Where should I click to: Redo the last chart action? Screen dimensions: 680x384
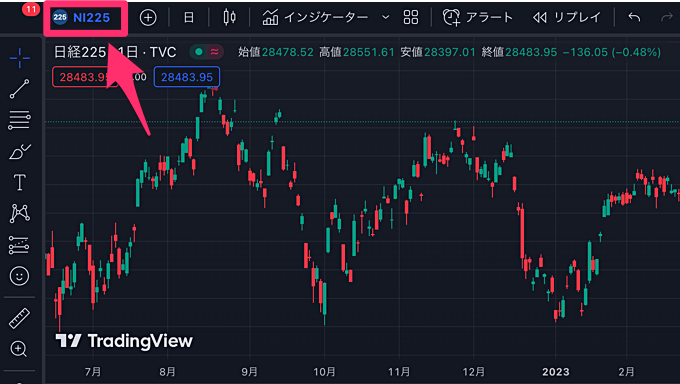tap(666, 18)
